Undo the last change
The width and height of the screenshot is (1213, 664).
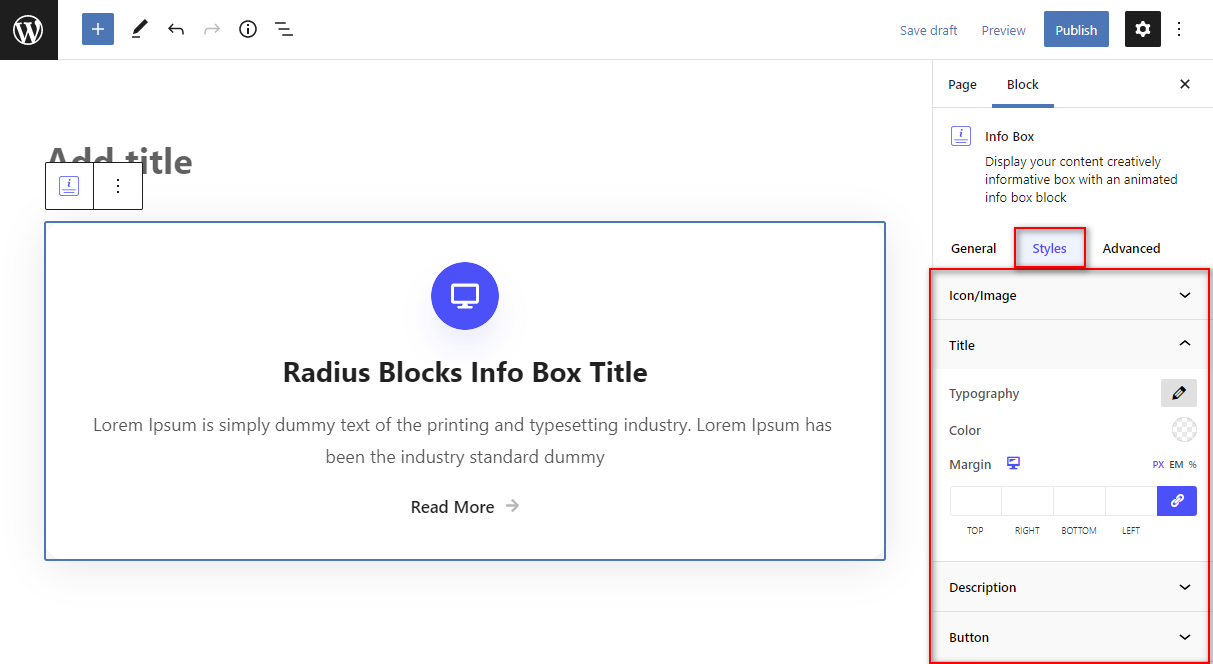point(176,29)
